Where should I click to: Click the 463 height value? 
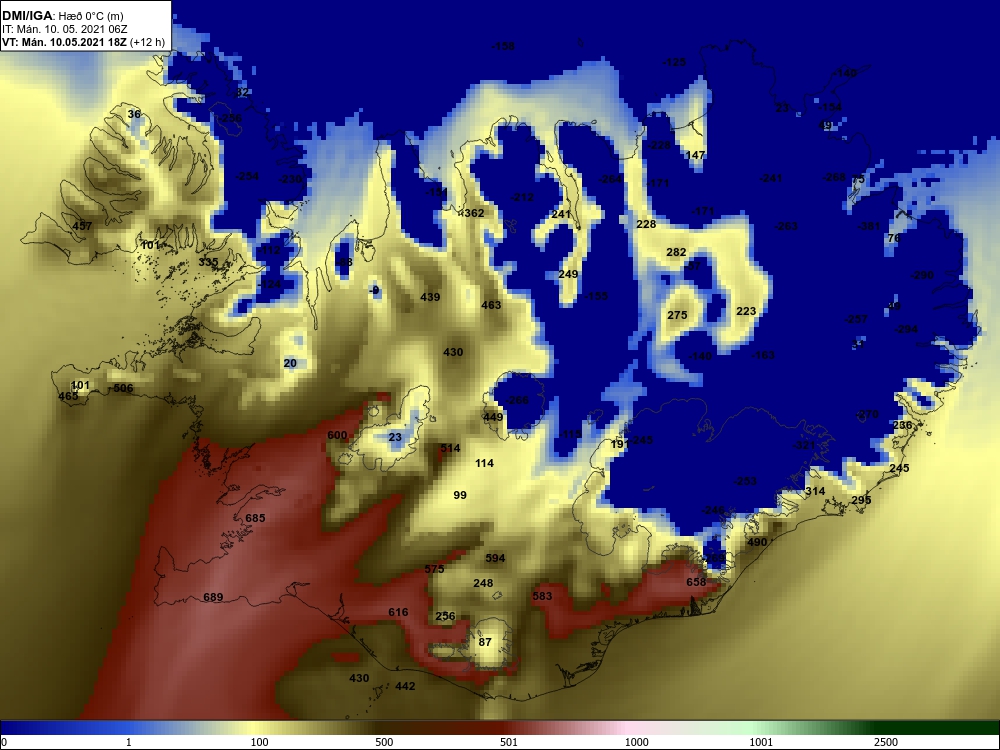(491, 305)
